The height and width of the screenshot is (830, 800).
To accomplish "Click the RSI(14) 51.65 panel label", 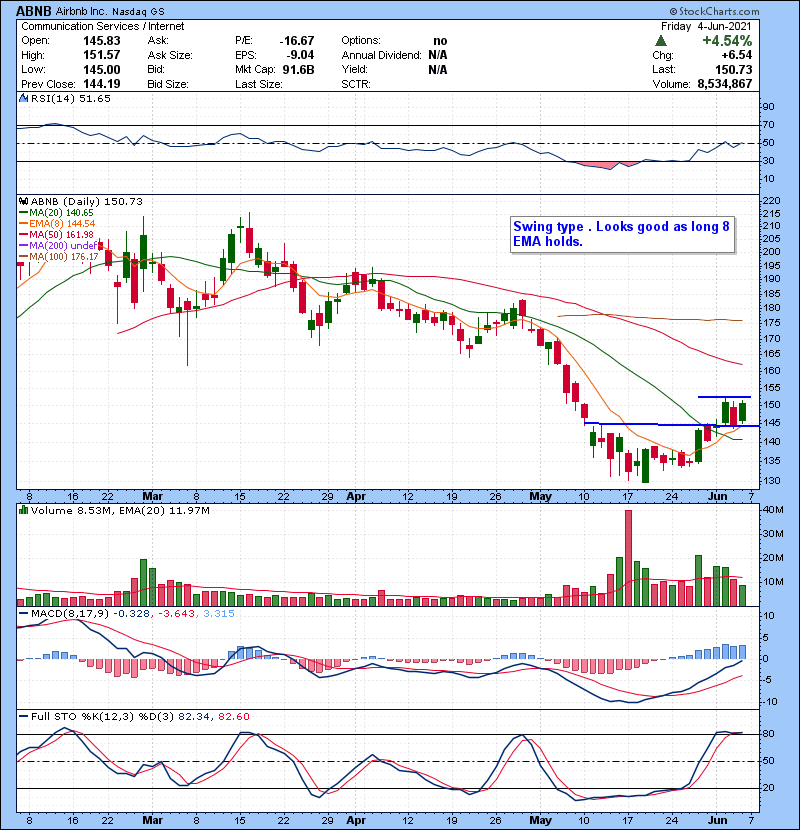I will (x=70, y=98).
